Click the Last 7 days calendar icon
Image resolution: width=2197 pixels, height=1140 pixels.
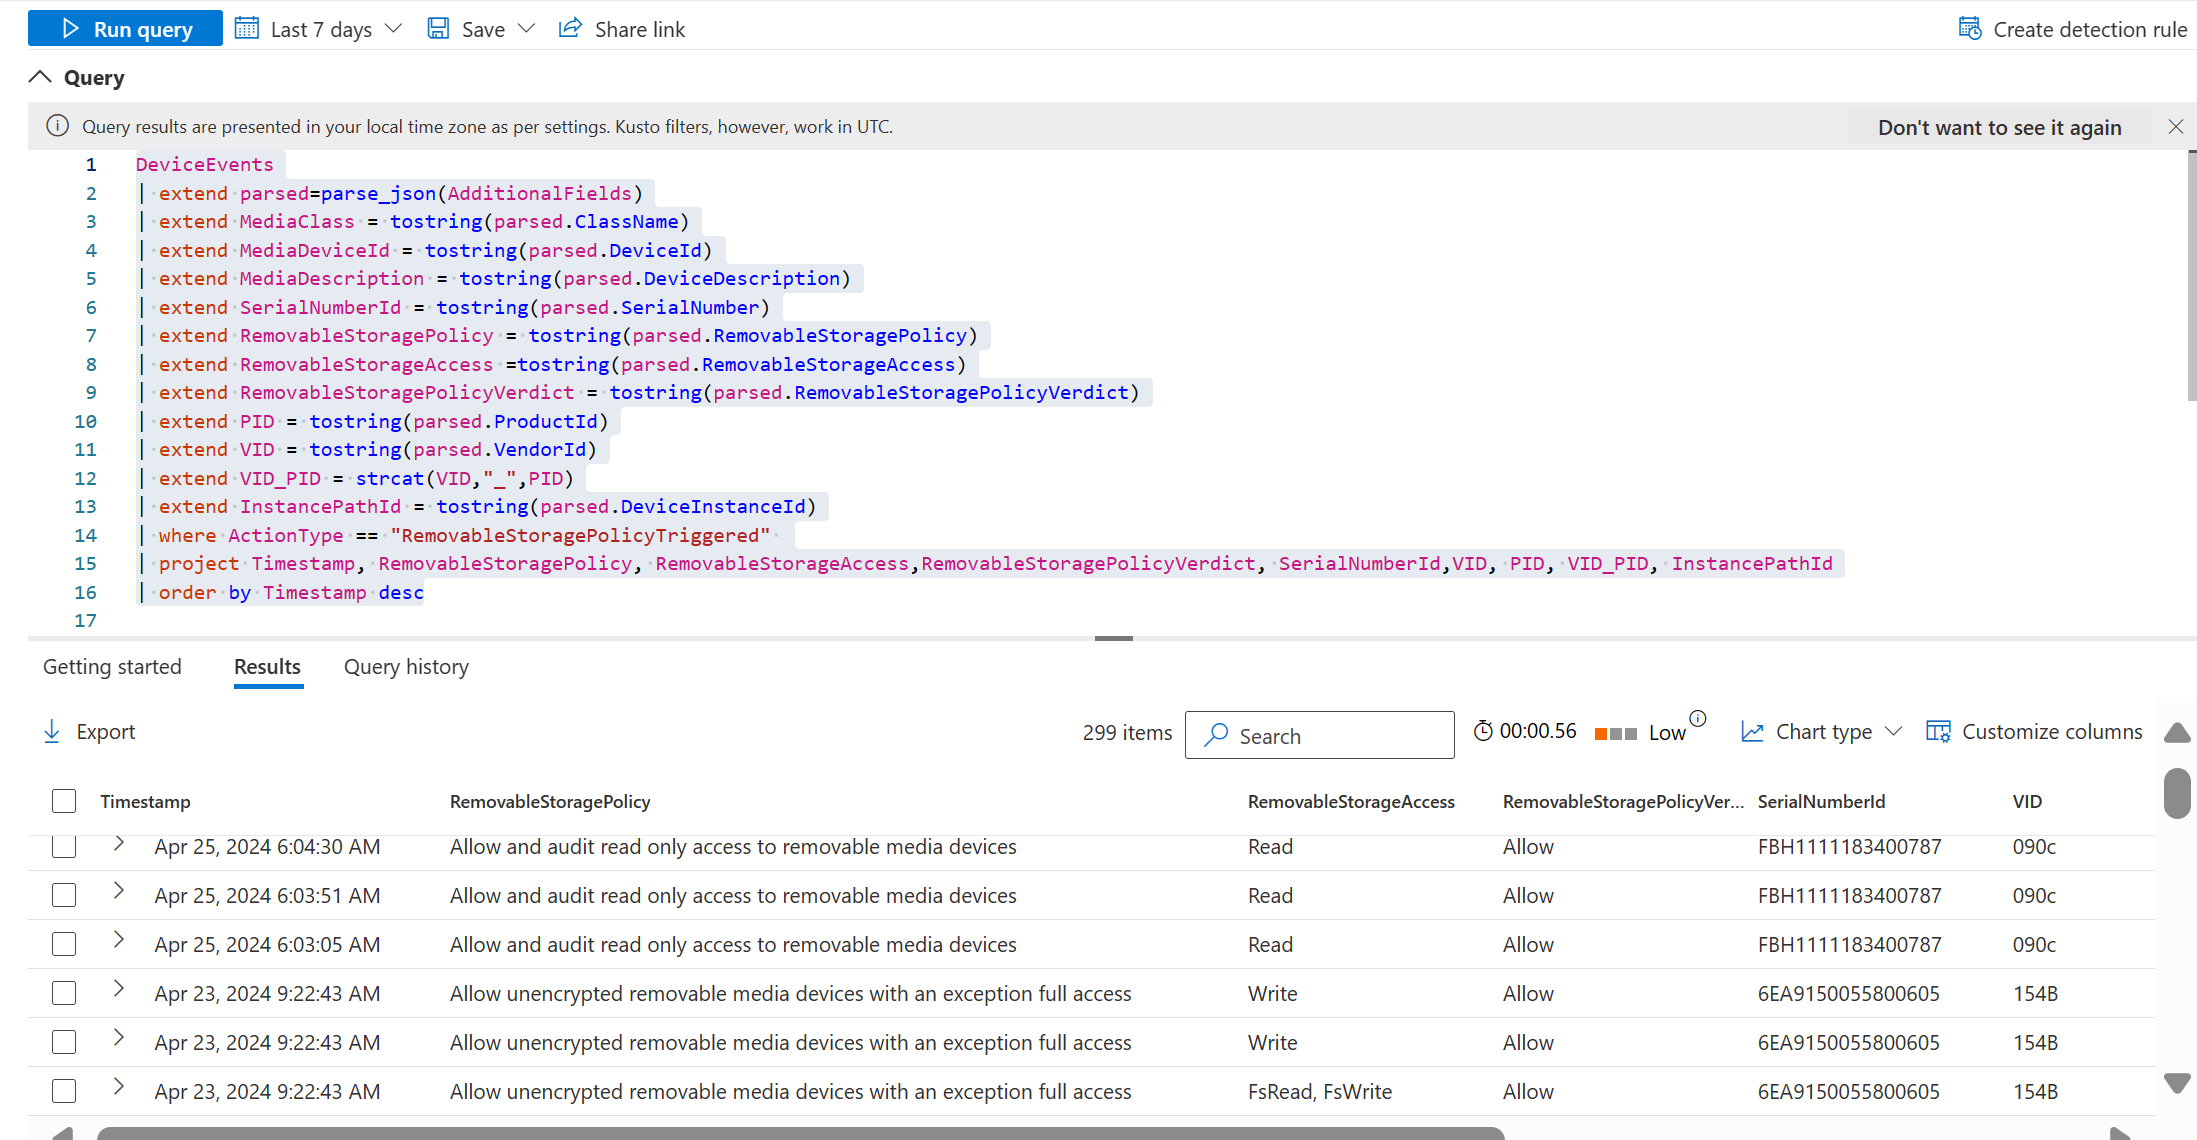tap(248, 28)
